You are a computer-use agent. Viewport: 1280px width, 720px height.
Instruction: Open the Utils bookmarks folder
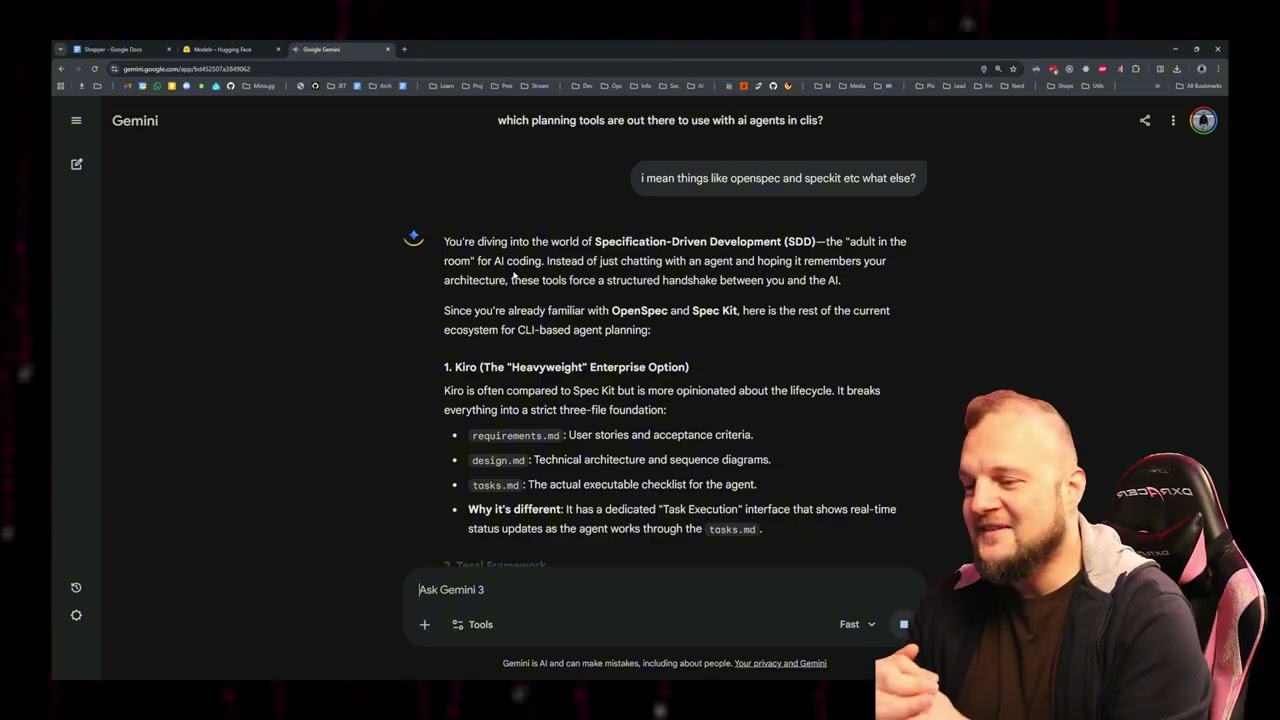[x=1093, y=86]
